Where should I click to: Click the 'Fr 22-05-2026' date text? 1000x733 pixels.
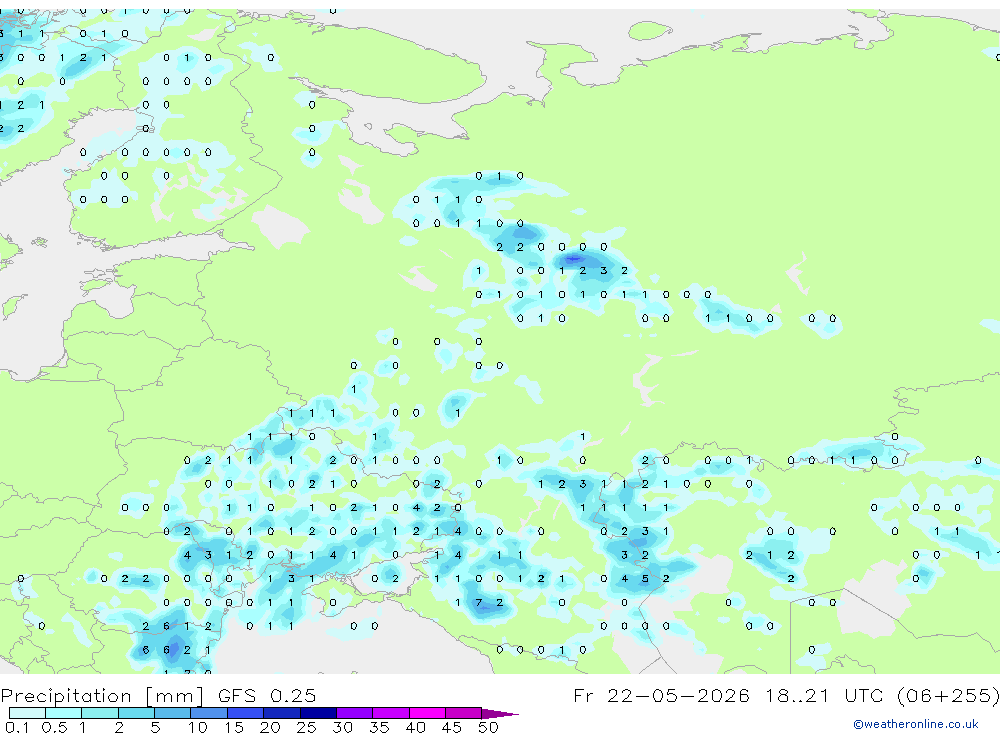(661, 695)
